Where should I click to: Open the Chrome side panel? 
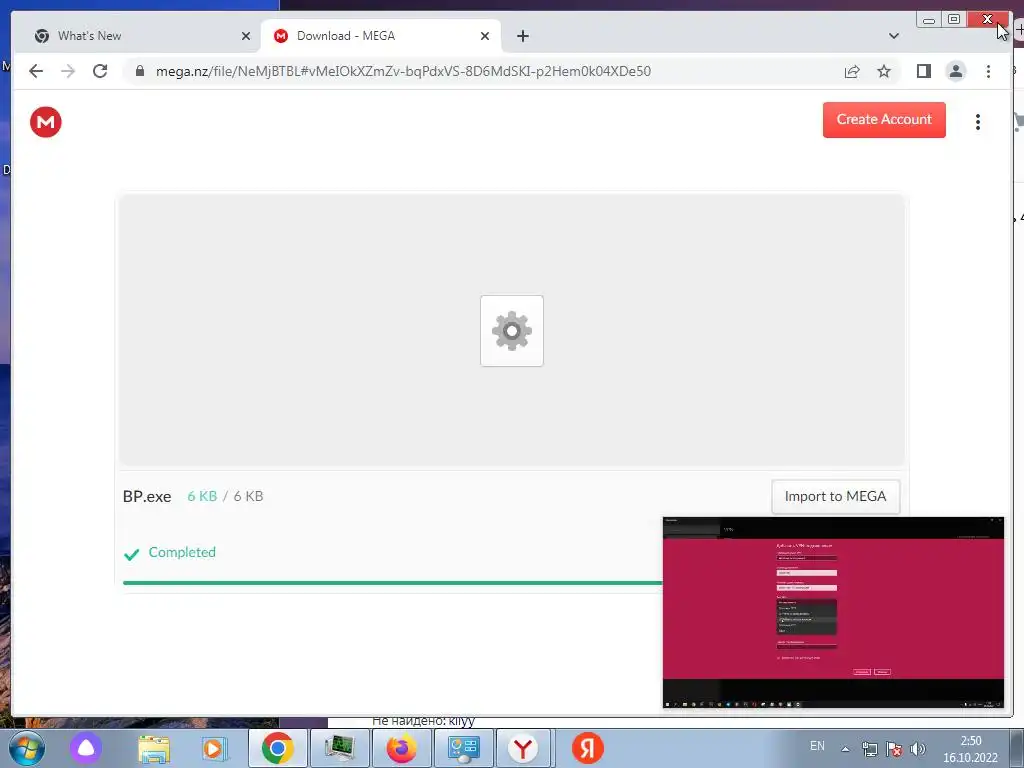923,71
